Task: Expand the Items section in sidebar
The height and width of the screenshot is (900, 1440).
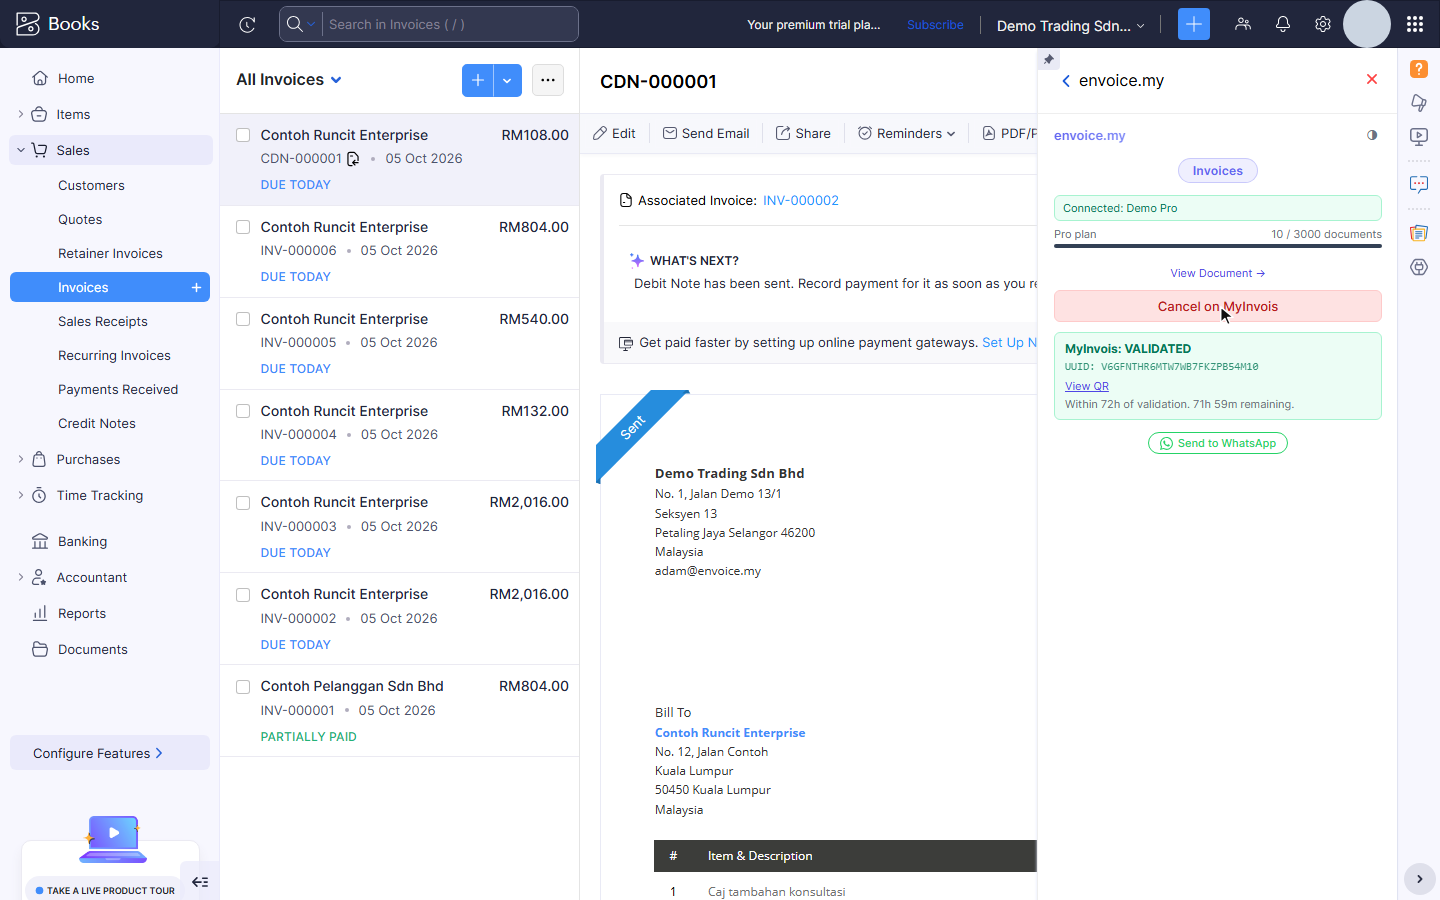Action: pyautogui.click(x=21, y=114)
